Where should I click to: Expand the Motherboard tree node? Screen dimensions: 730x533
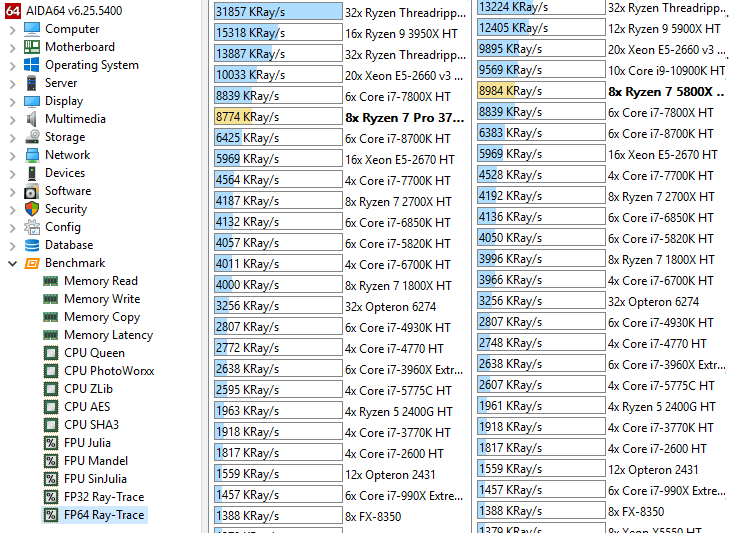(13, 48)
